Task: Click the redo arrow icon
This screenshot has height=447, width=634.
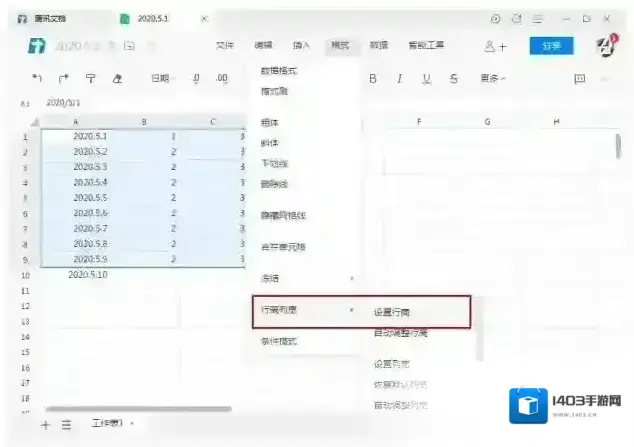Action: pyautogui.click(x=63, y=78)
